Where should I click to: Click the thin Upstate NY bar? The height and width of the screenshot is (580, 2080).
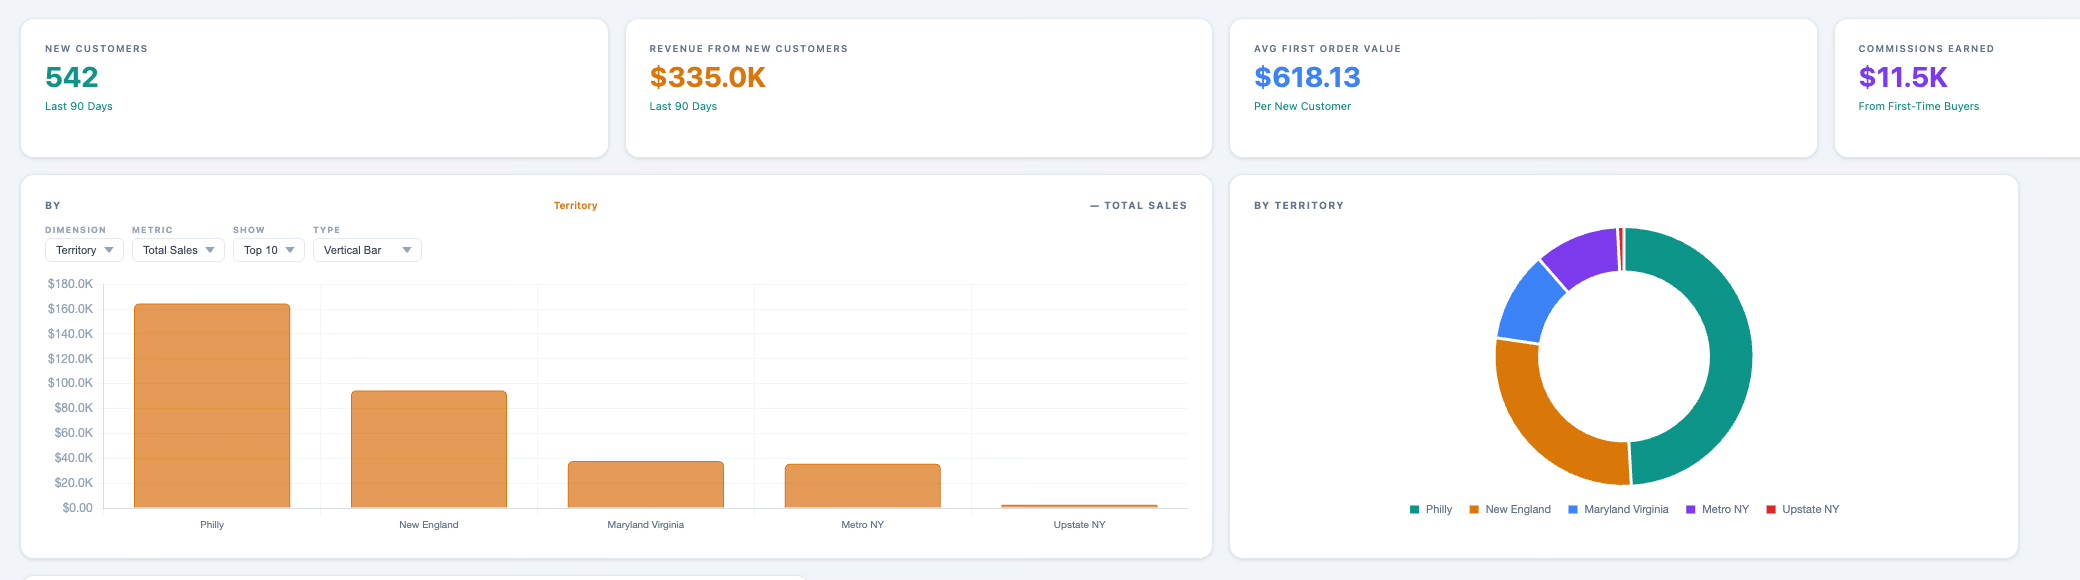[1080, 506]
